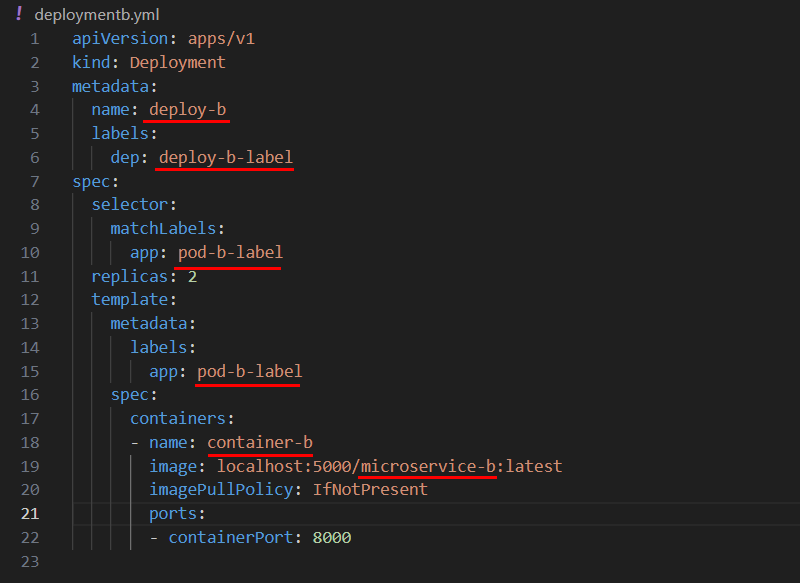
Task: Click 'pod-b-label' value on line 15
Action: (x=249, y=371)
